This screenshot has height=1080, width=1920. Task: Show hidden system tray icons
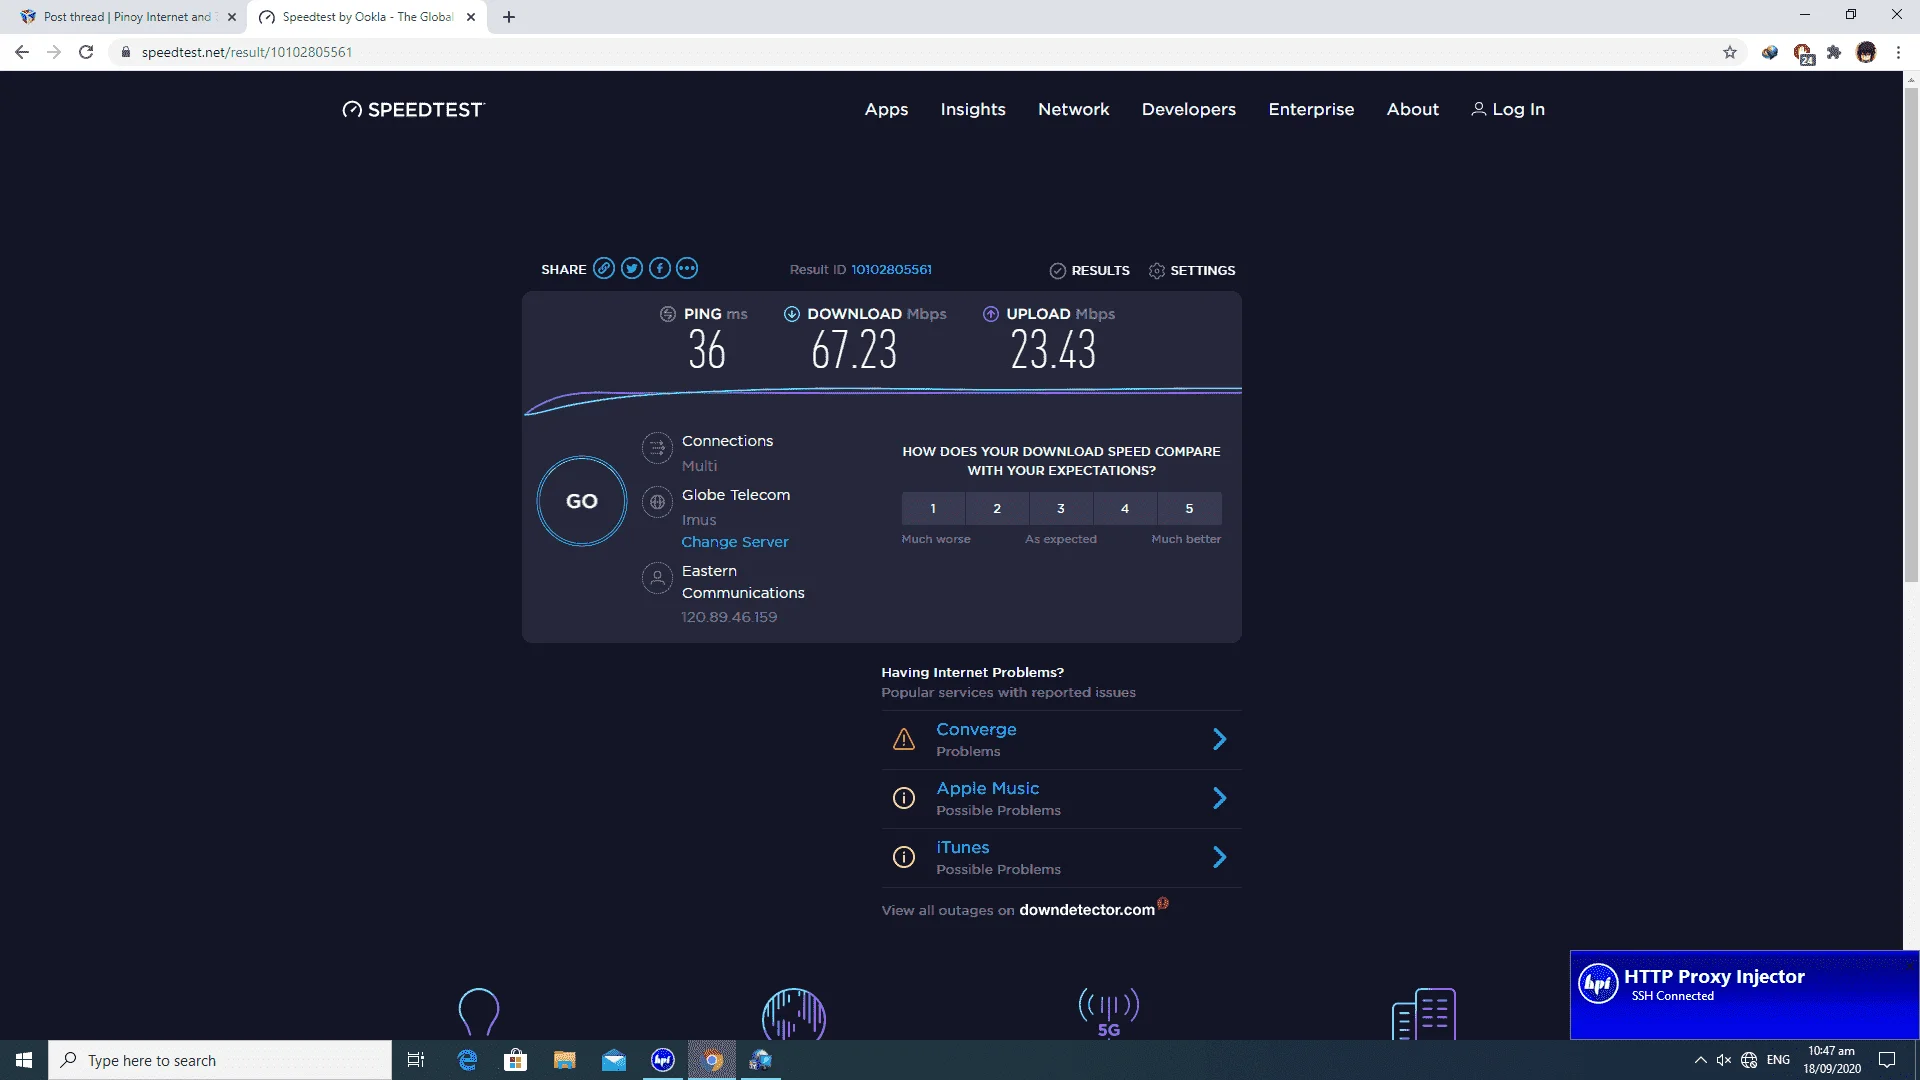[1700, 1060]
